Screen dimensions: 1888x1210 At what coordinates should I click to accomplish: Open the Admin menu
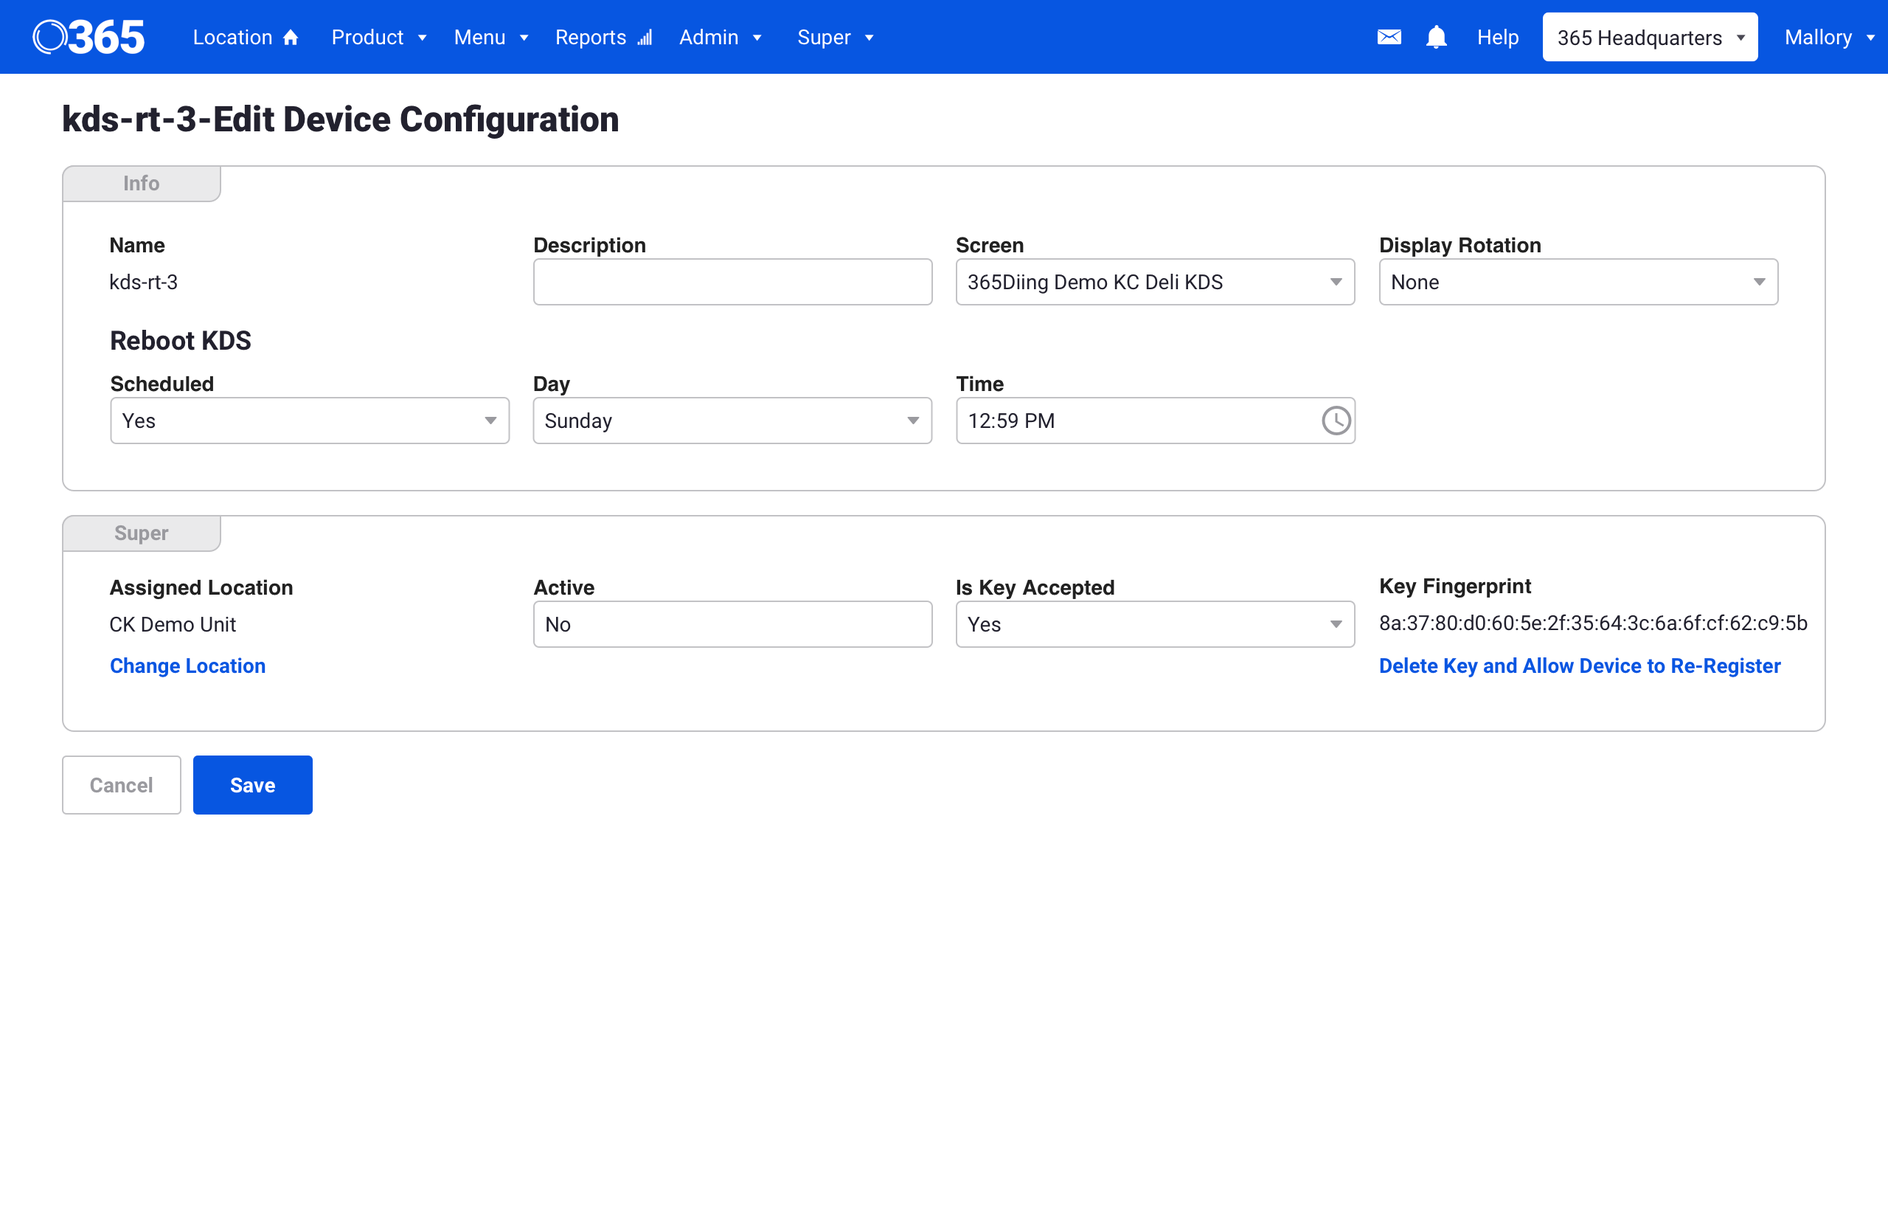(720, 37)
